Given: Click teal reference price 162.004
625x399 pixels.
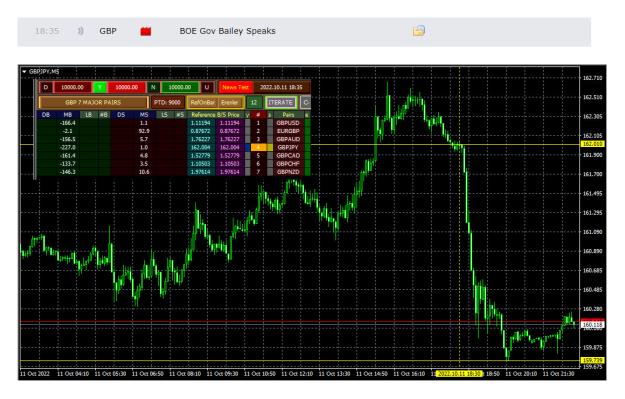Looking at the screenshot, I should point(200,147).
